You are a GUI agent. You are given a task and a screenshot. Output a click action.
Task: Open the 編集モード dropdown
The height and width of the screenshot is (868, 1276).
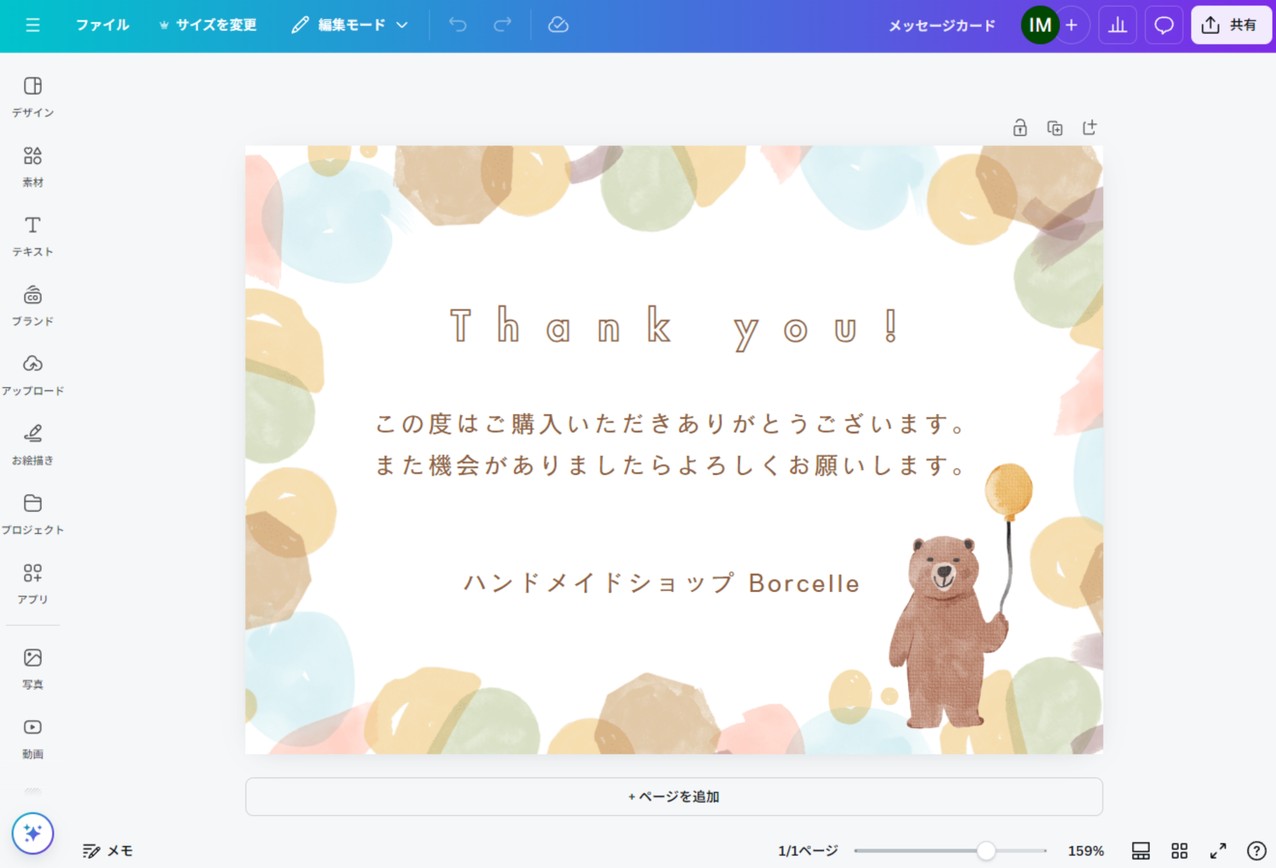pyautogui.click(x=349, y=25)
